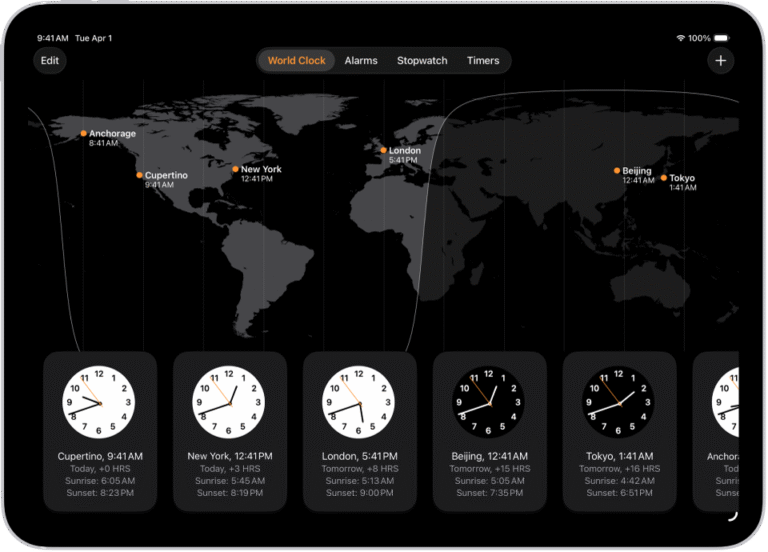Select the London analog clock face
This screenshot has width=768, height=552.
[359, 402]
